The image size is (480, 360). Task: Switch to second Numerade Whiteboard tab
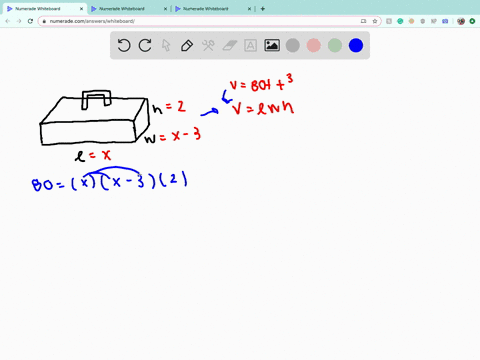point(128,9)
